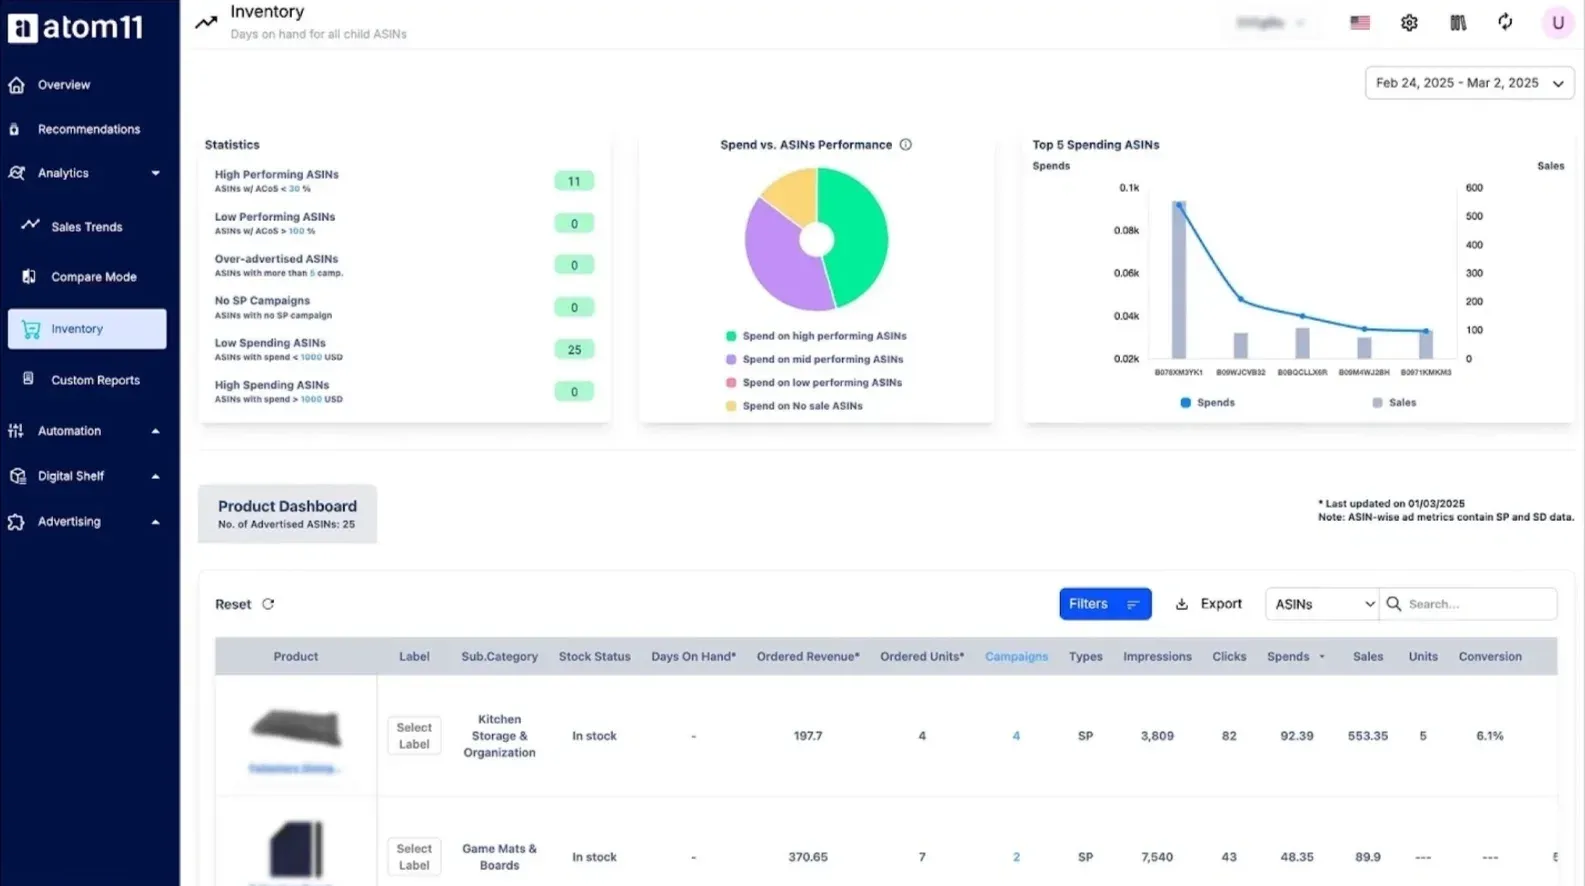1585x886 pixels.
Task: Click the Overview home icon
Action: 16,85
